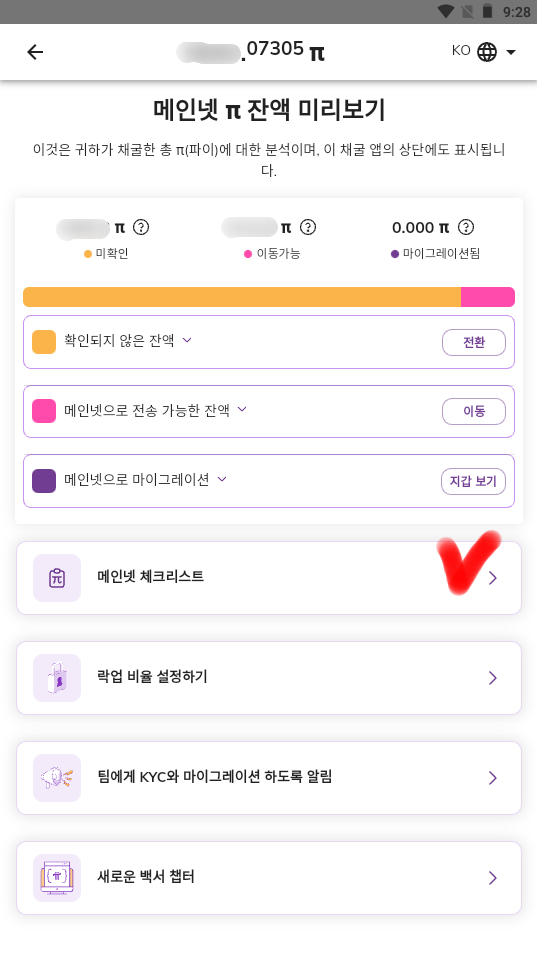Open help icon beside 0.000 π 마이그레이션됨
Viewport: 537px width, 960px height.
point(466,227)
